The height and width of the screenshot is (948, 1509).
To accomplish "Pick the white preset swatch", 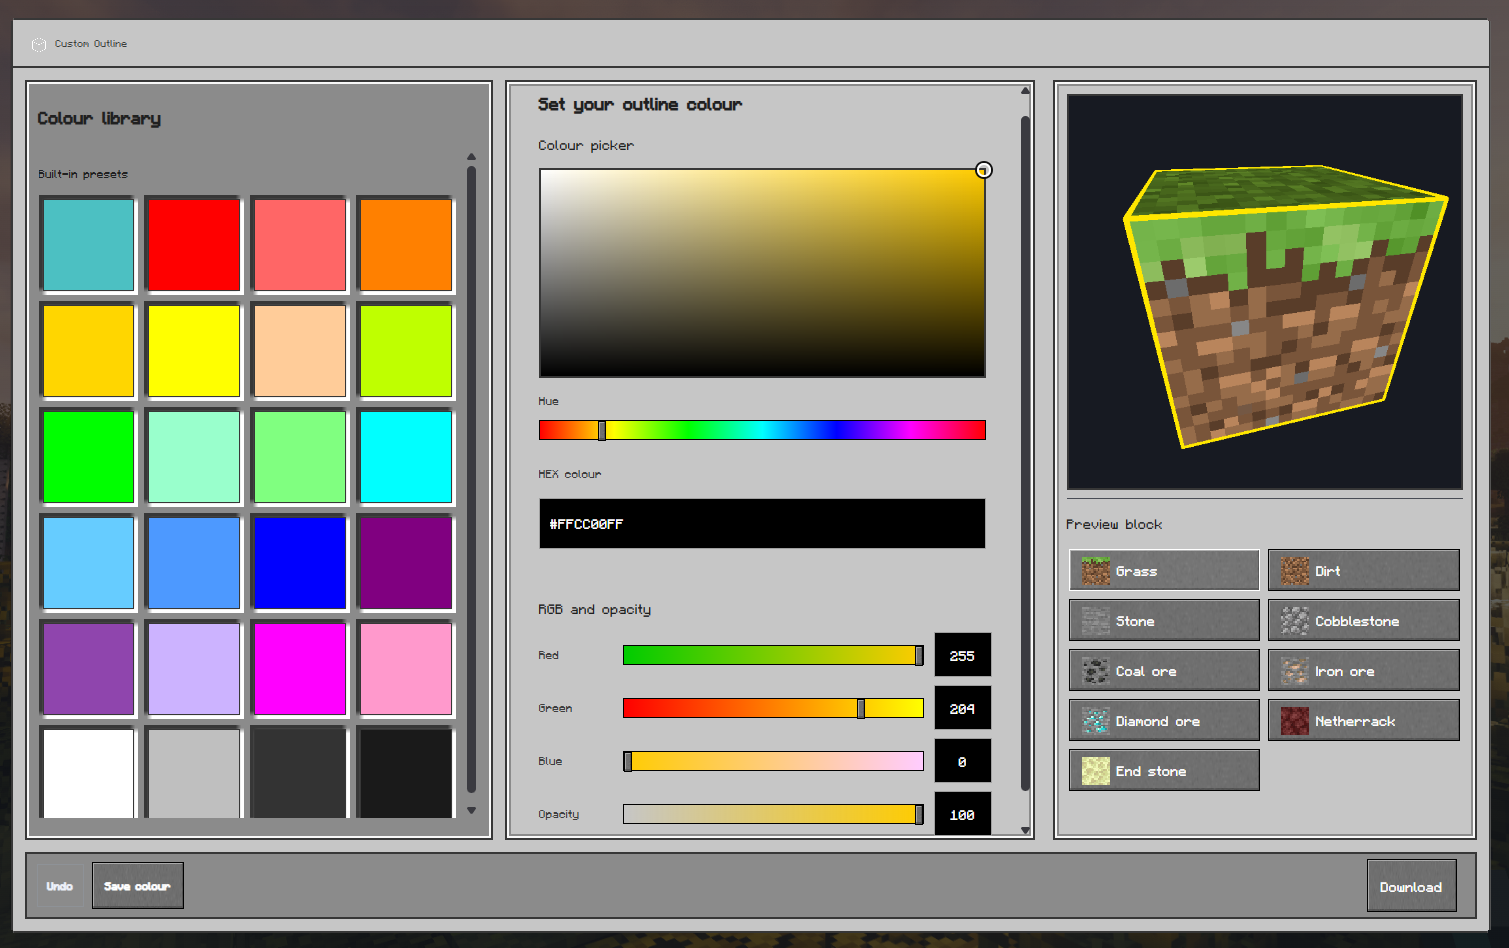I will pyautogui.click(x=88, y=772).
